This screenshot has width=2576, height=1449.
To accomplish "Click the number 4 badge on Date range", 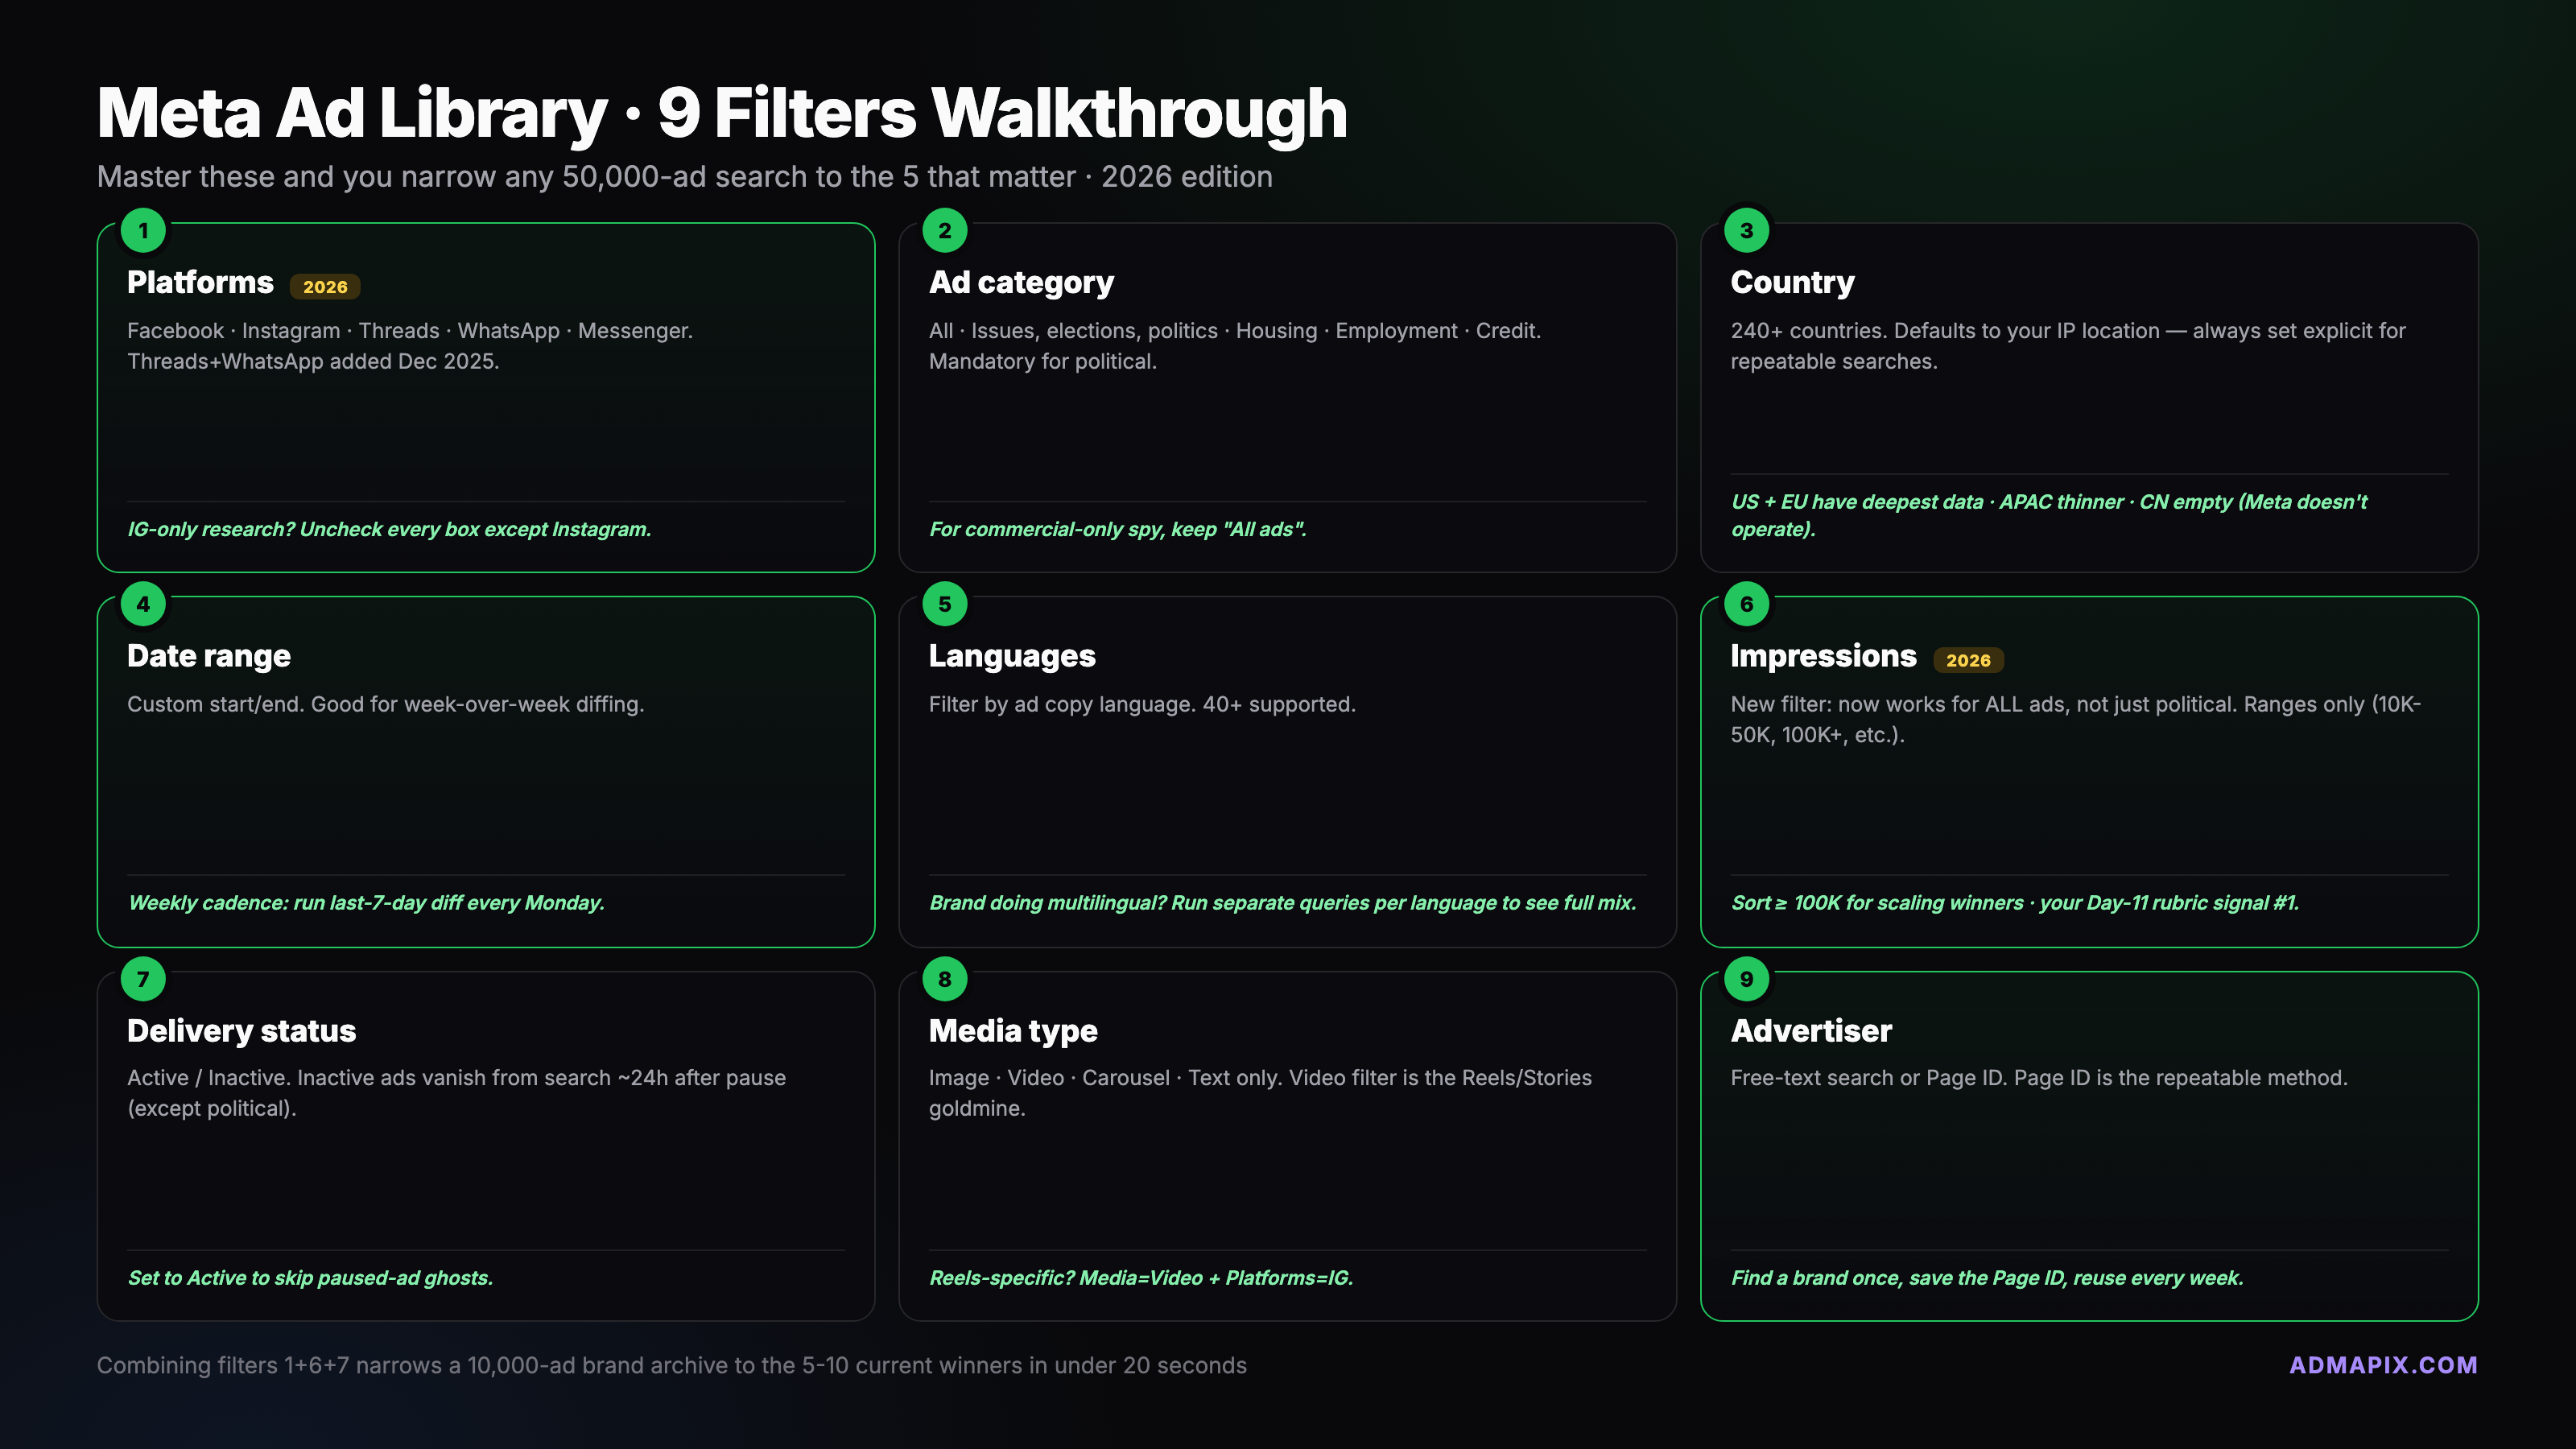I will pos(143,604).
